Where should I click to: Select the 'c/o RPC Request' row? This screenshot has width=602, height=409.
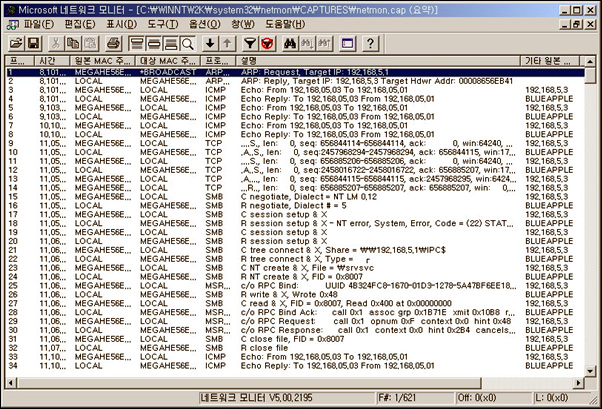click(295, 321)
